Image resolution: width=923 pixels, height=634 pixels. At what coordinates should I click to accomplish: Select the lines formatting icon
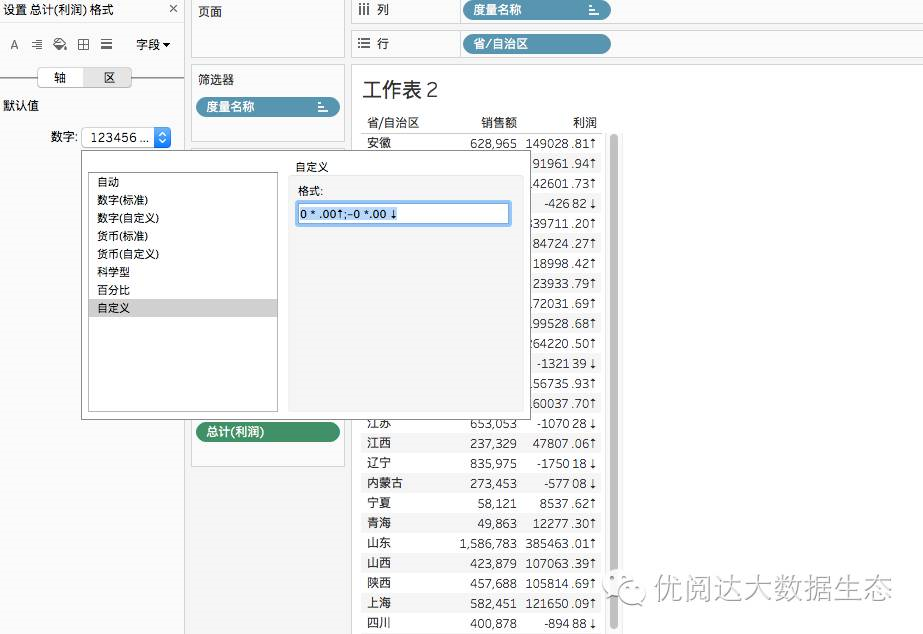(105, 44)
